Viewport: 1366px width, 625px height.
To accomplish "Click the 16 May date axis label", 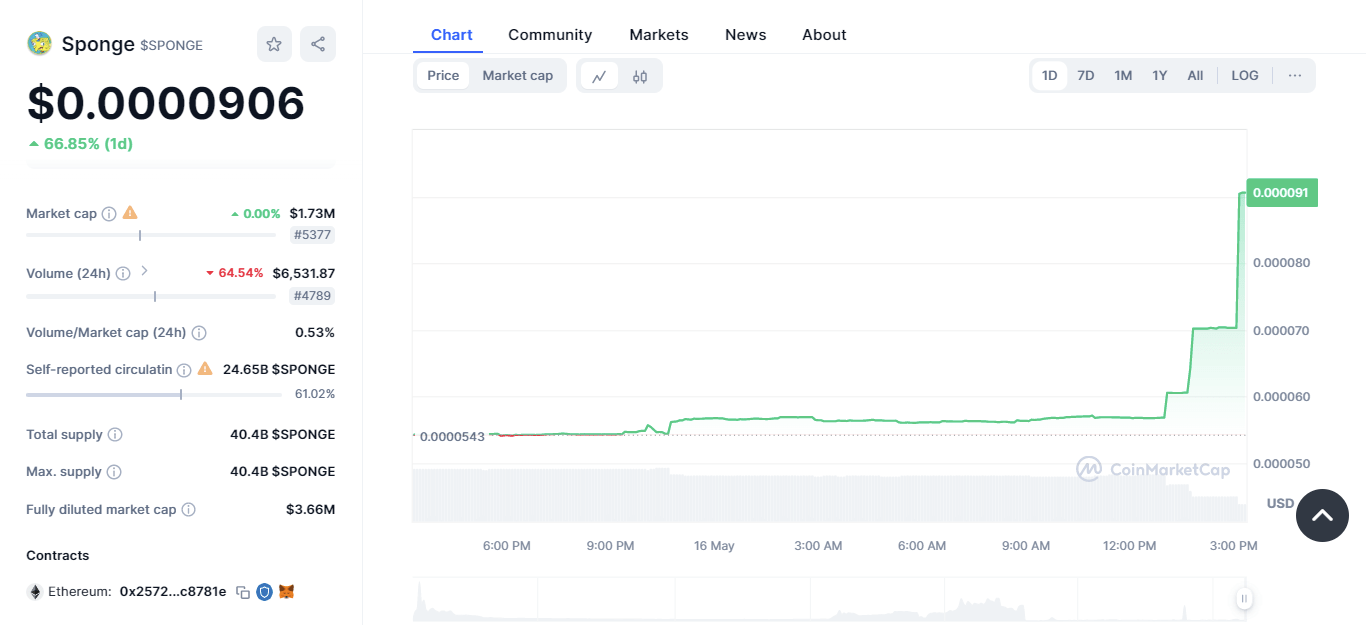I will (x=714, y=546).
